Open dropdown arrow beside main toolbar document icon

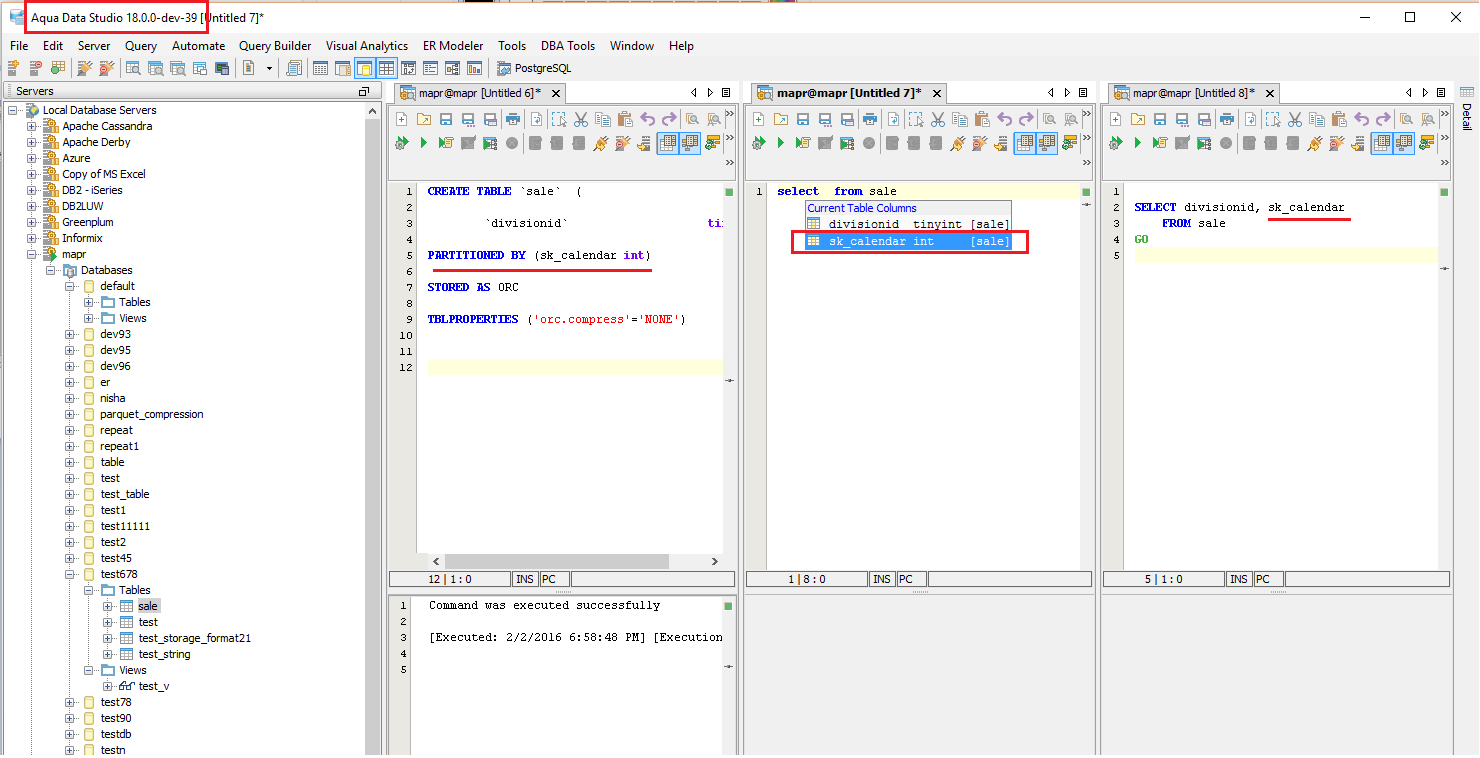click(269, 68)
